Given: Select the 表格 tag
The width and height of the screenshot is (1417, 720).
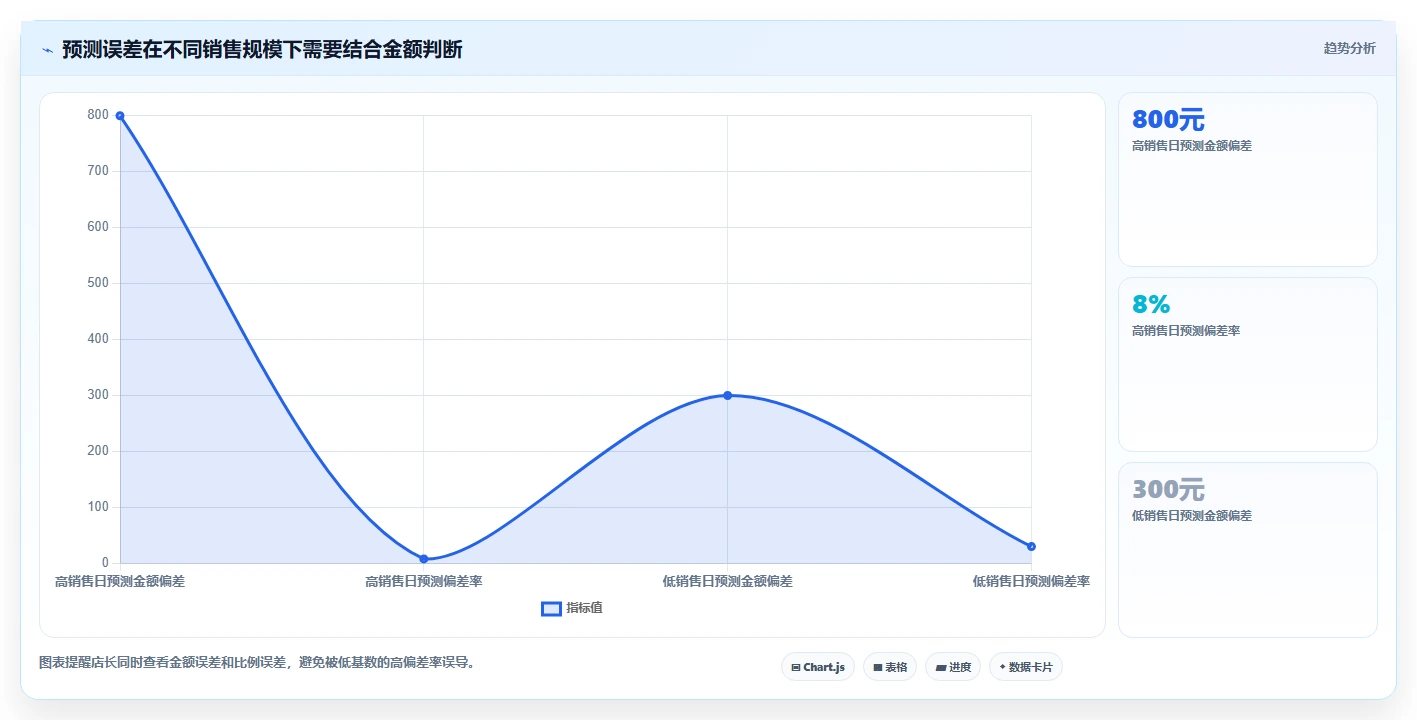Looking at the screenshot, I should [889, 667].
